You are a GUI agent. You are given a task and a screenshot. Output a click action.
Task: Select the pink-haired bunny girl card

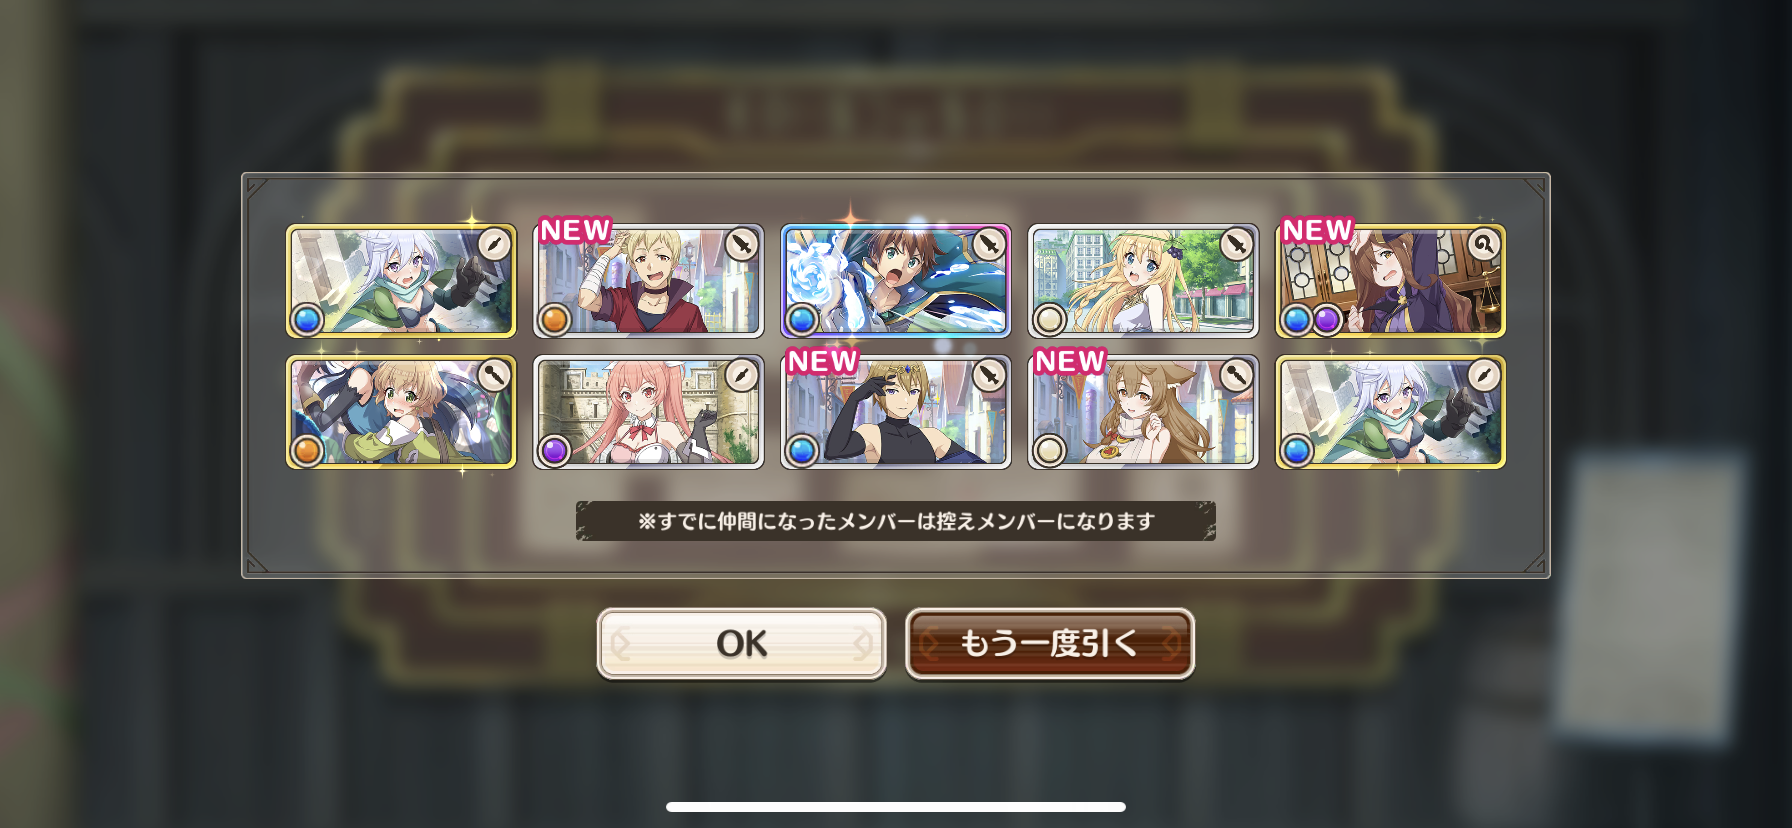pos(648,412)
